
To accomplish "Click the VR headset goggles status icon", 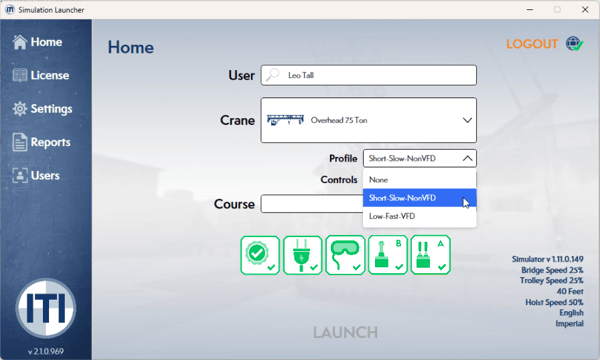I will tap(345, 255).
